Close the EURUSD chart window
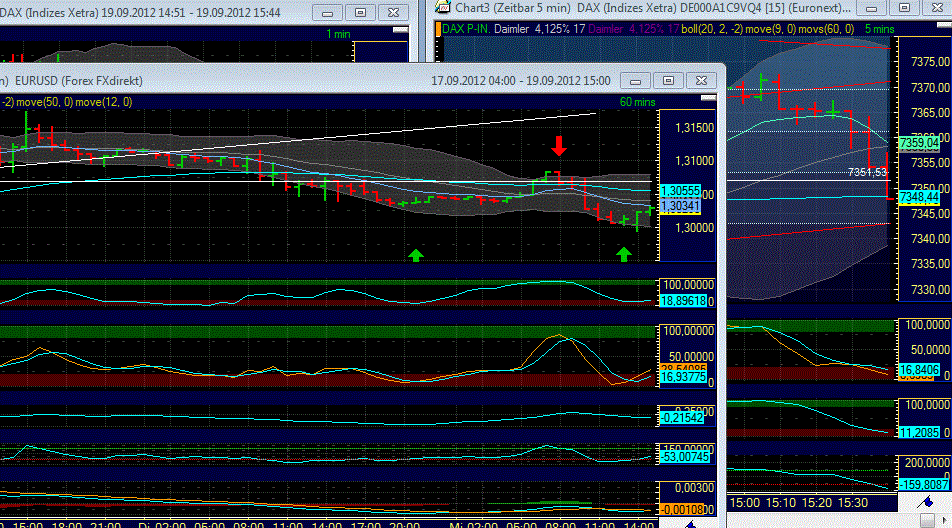This screenshot has width=952, height=528. (x=701, y=81)
